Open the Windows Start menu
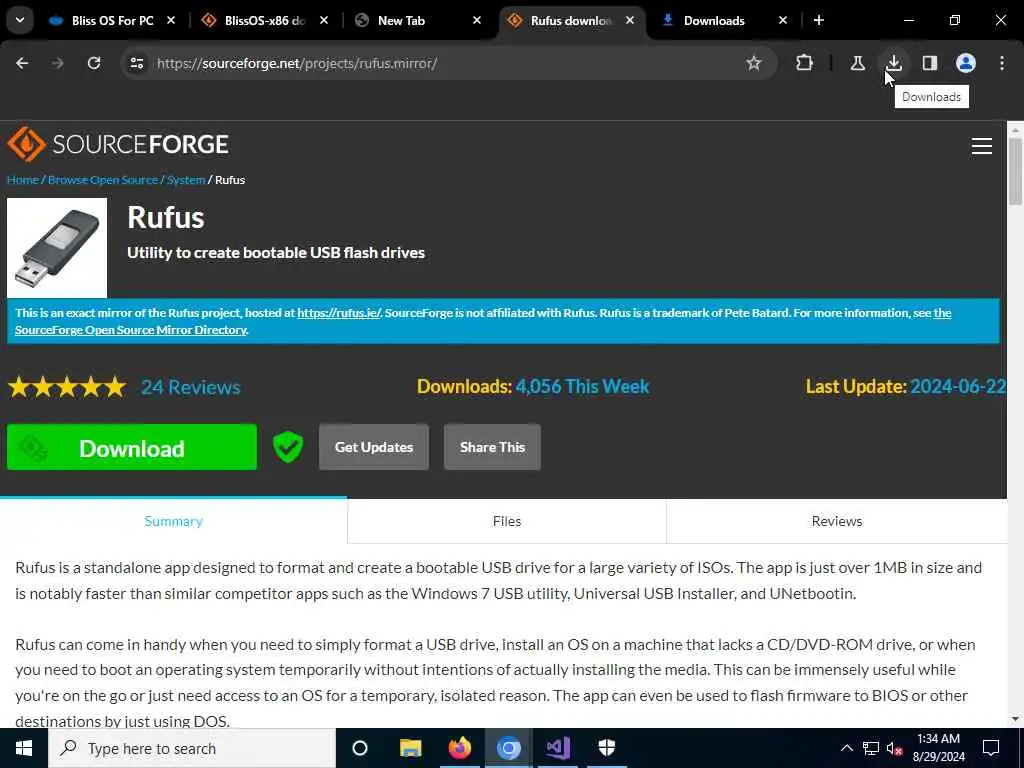 tap(24, 748)
